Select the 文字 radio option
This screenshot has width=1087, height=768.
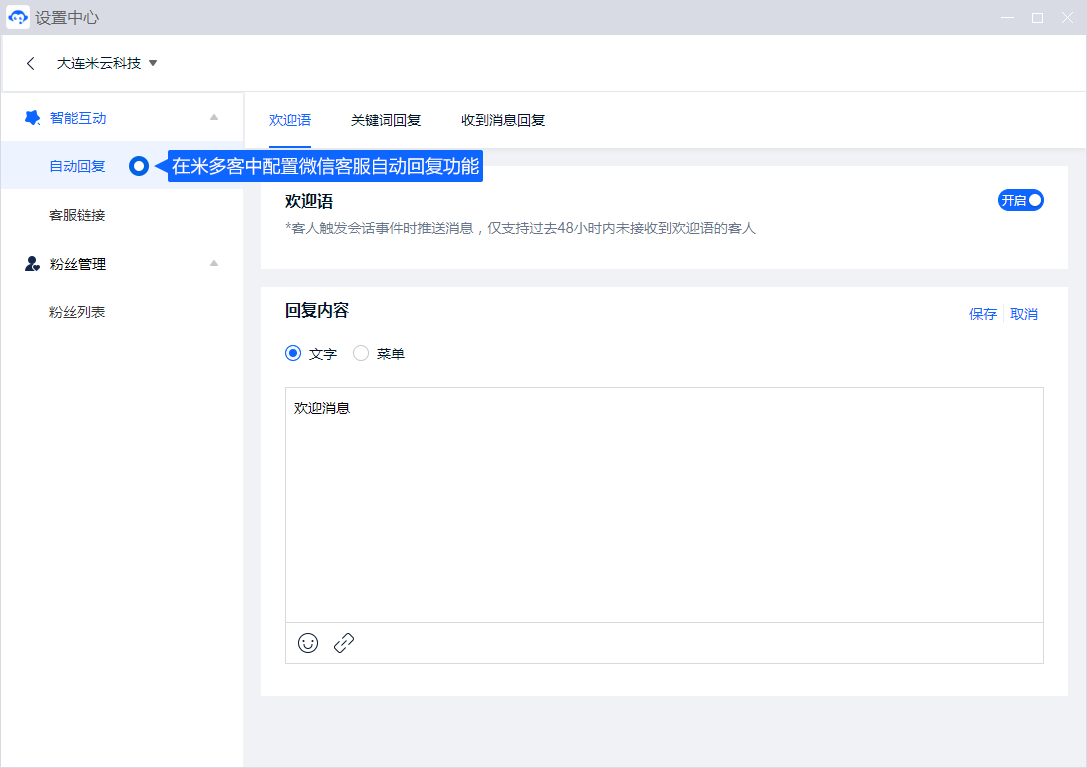(x=293, y=353)
